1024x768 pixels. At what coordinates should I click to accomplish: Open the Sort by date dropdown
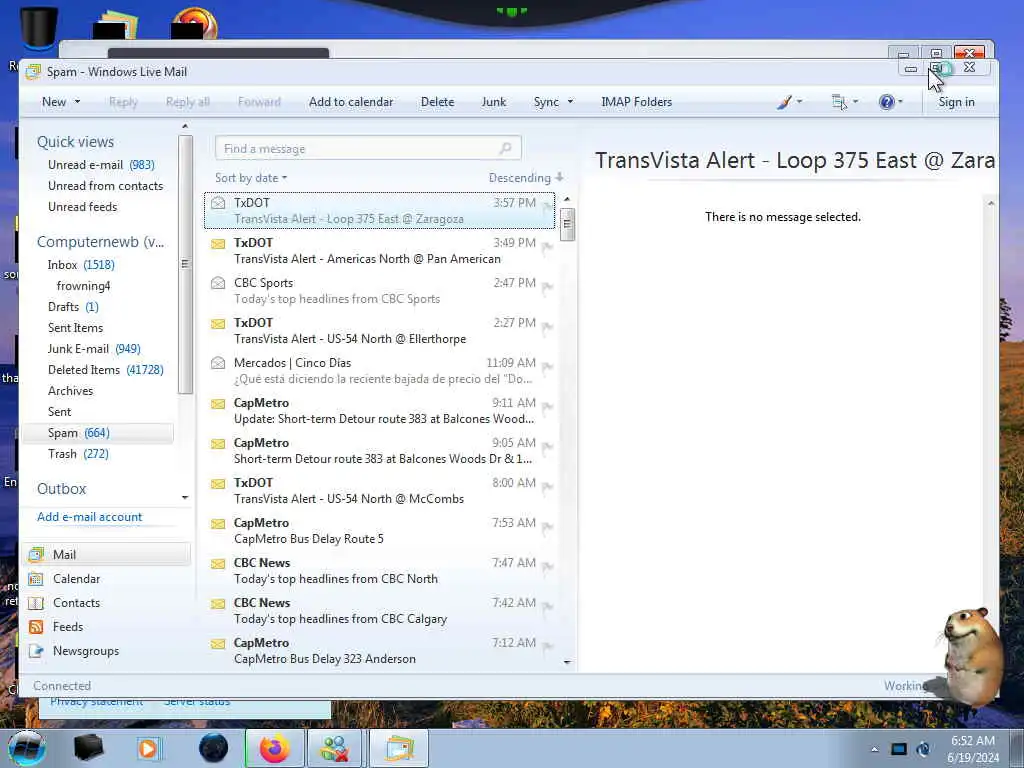point(251,178)
